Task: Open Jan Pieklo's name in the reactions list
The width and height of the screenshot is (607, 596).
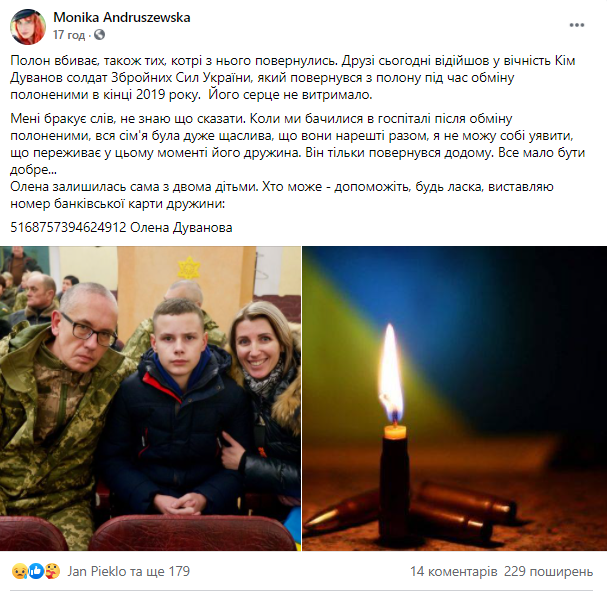Action: point(97,571)
